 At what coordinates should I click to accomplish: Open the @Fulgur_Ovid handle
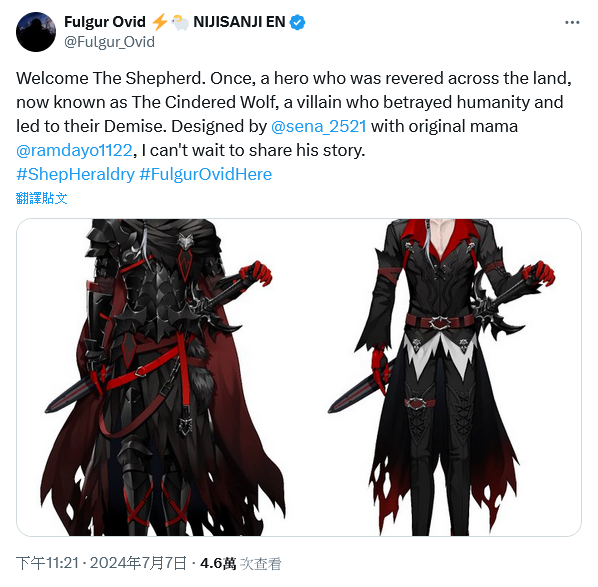pos(109,42)
